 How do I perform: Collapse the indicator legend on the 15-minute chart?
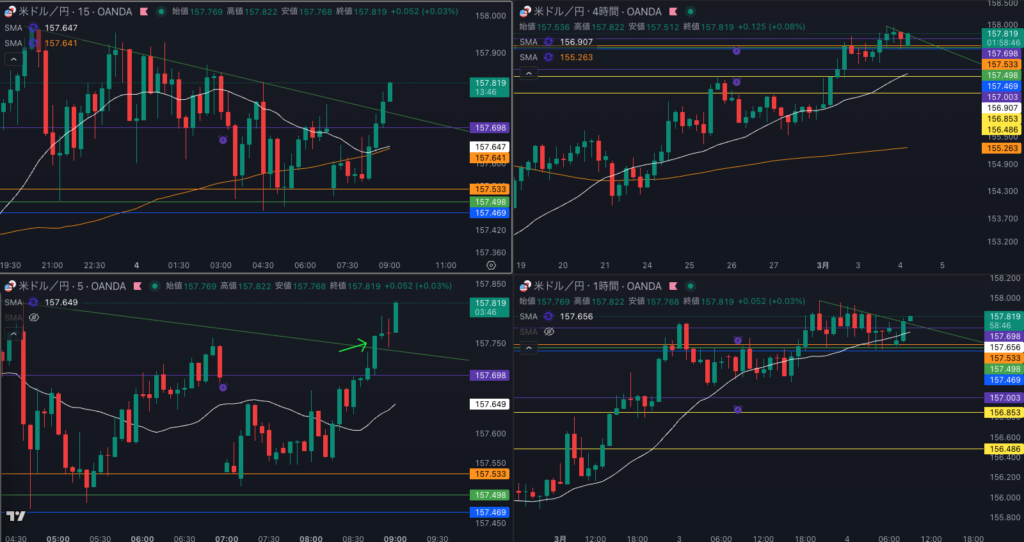(12, 59)
